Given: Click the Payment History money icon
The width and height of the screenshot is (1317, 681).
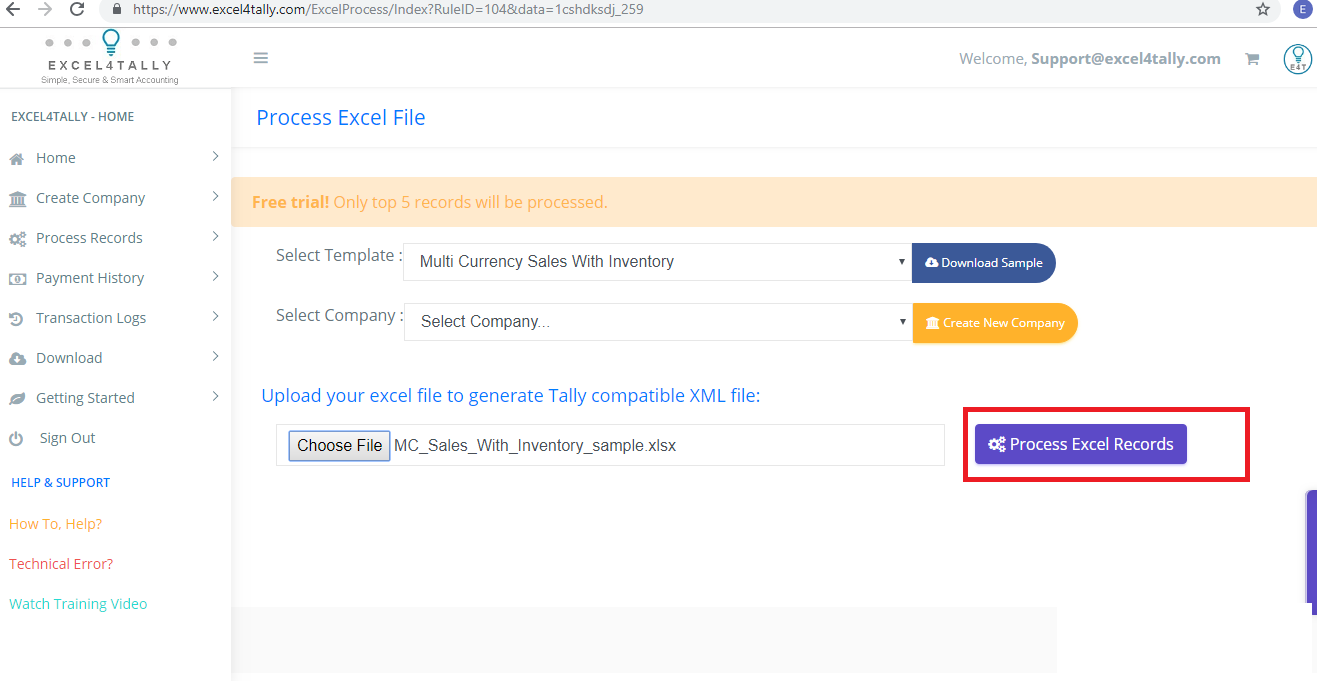Looking at the screenshot, I should [x=17, y=279].
